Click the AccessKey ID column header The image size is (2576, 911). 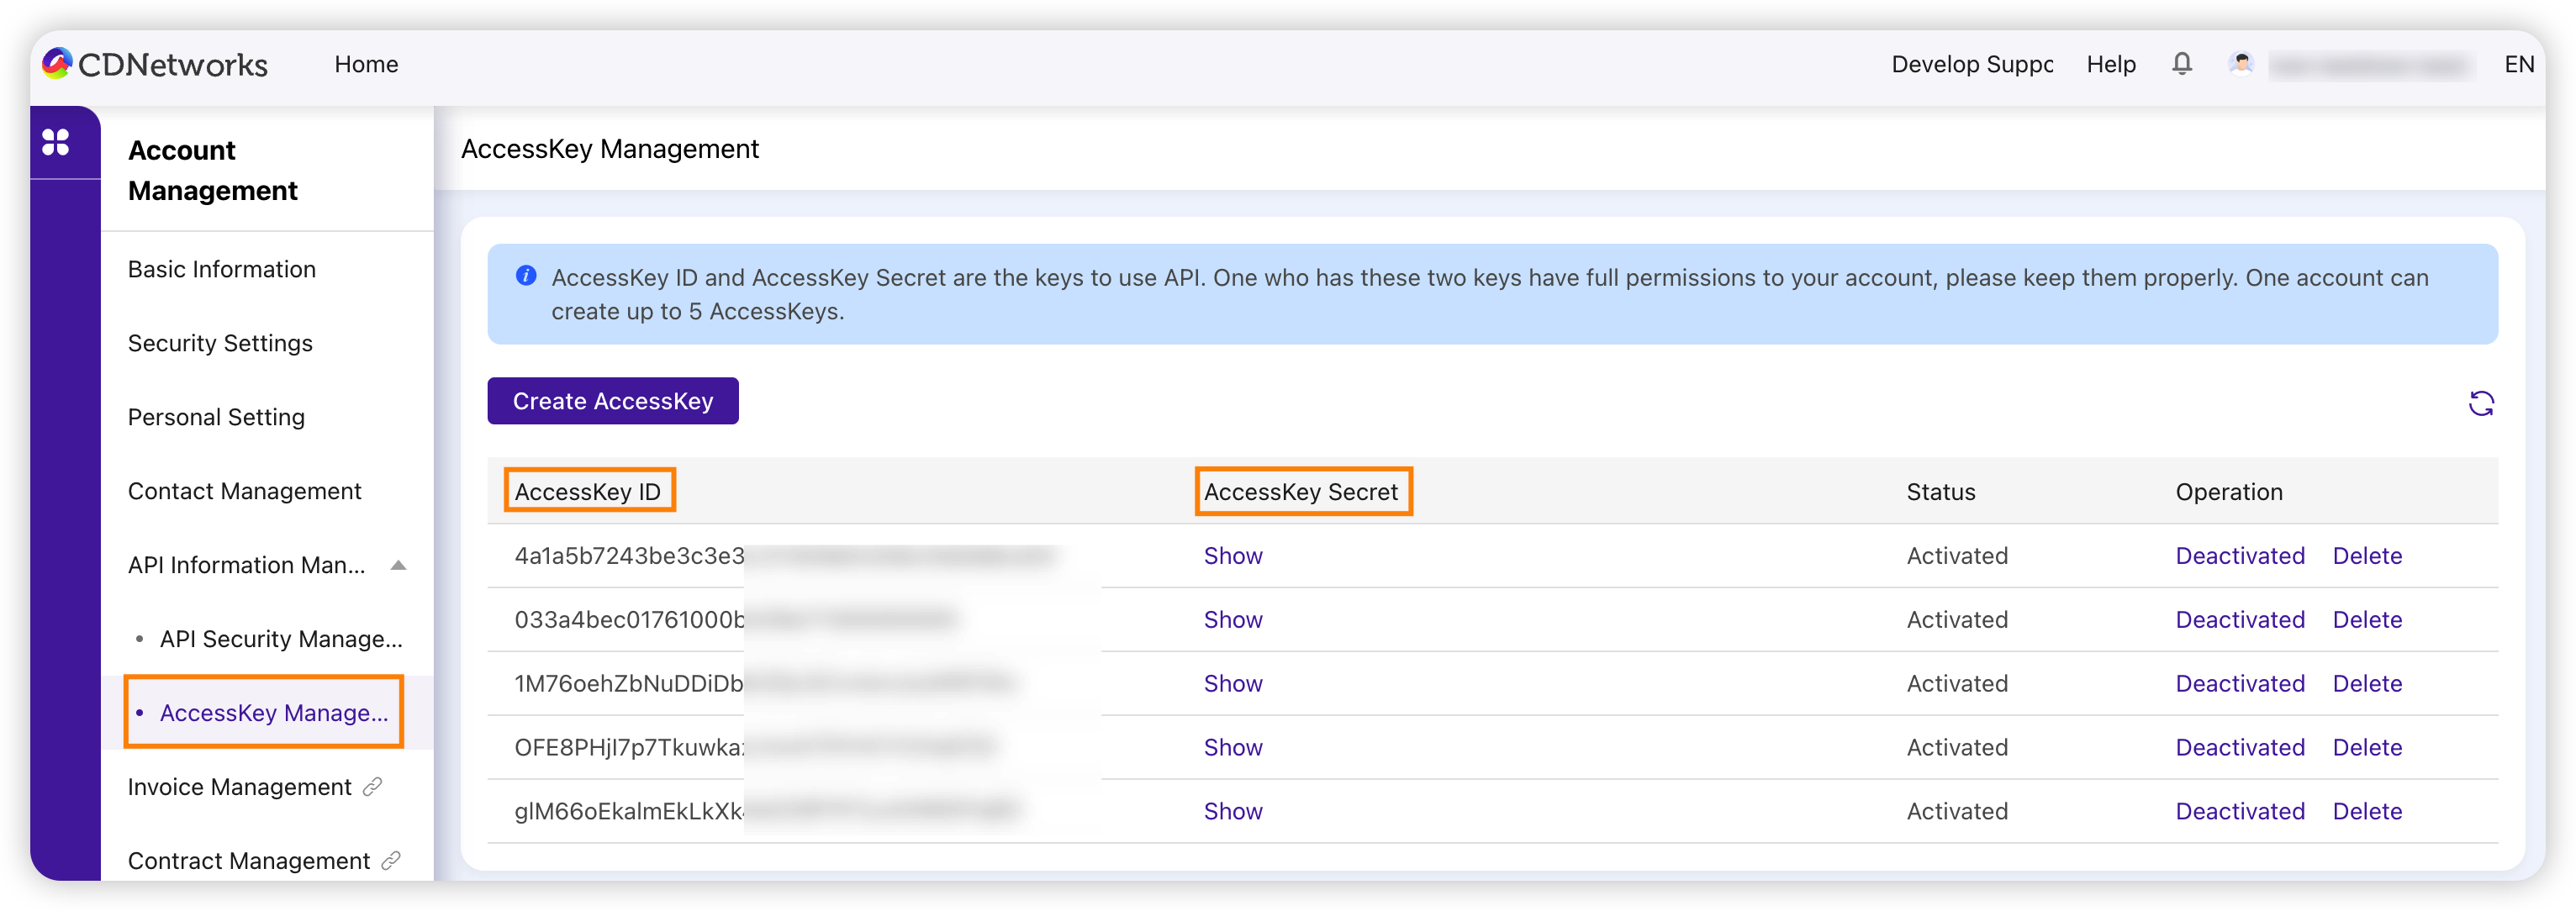pyautogui.click(x=588, y=492)
